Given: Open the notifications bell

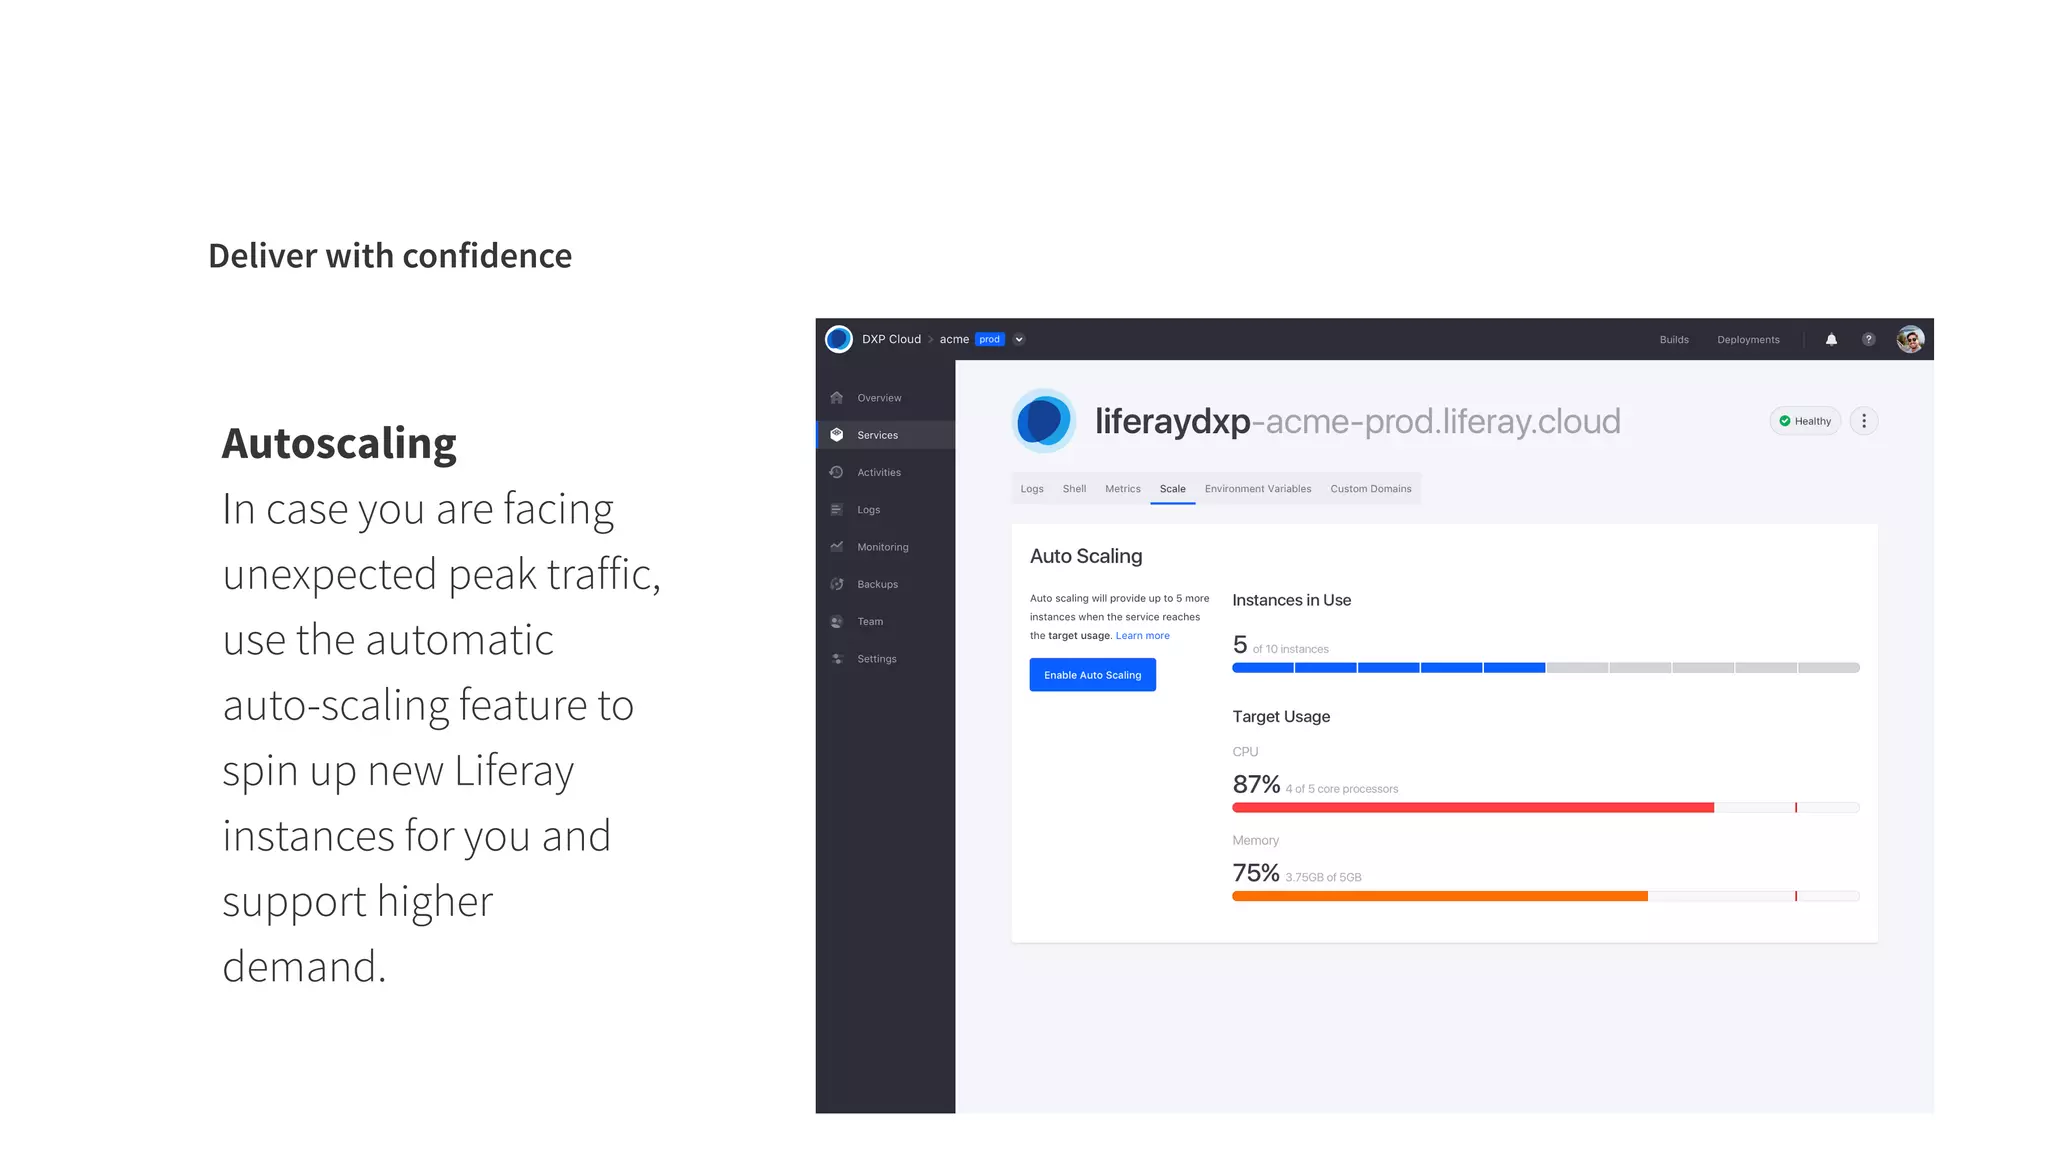Looking at the screenshot, I should pyautogui.click(x=1831, y=339).
